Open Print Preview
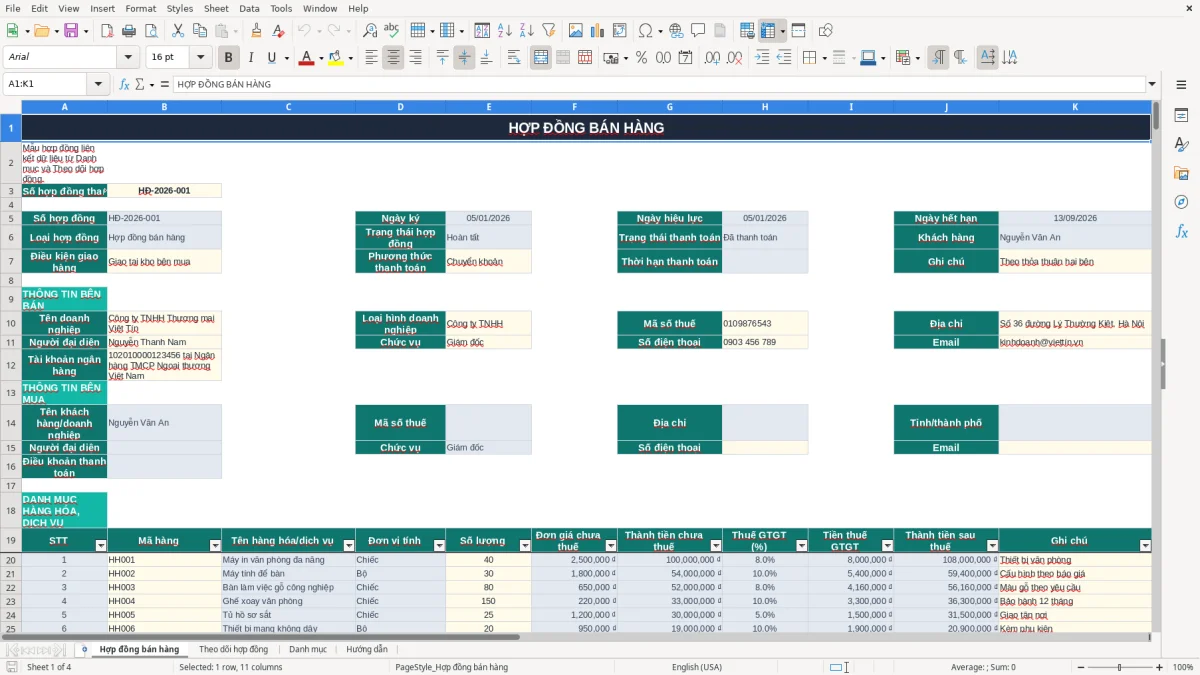This screenshot has width=1200, height=675. point(151,31)
